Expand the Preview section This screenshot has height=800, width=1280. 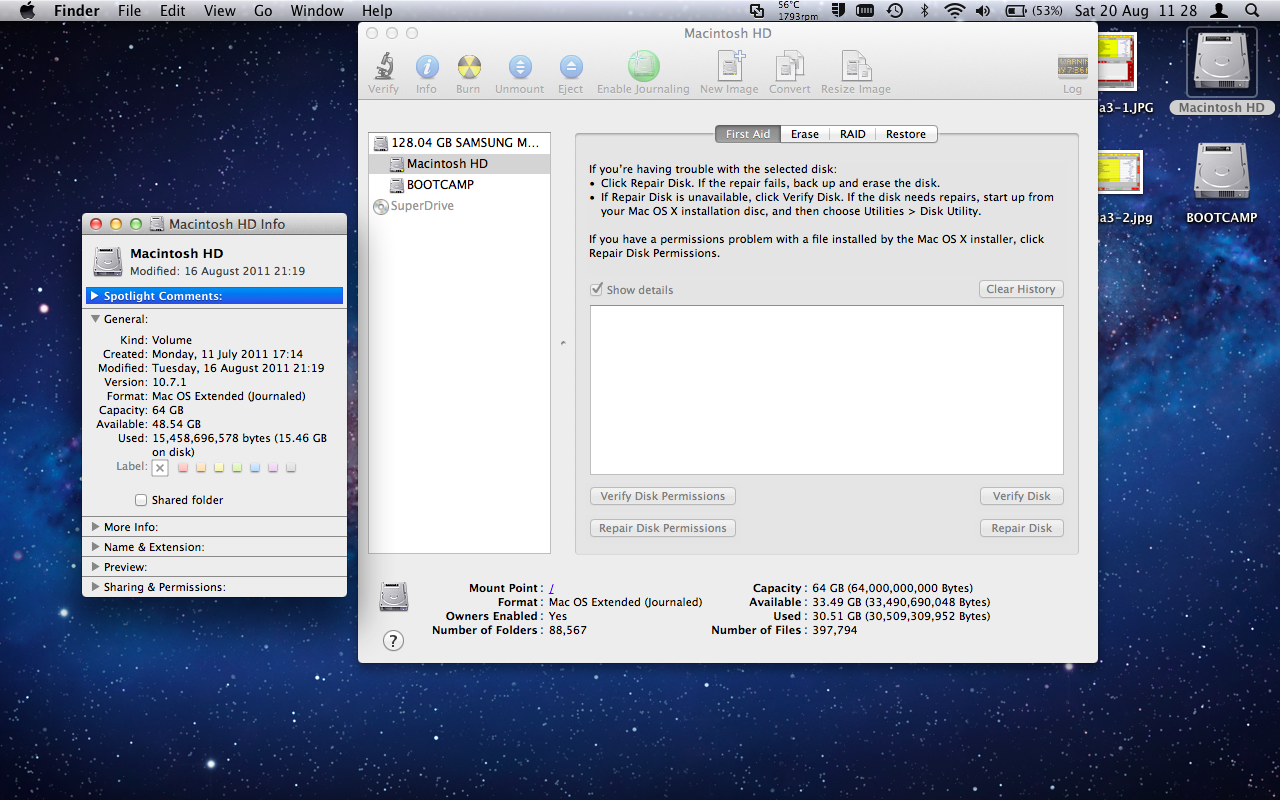(95, 567)
